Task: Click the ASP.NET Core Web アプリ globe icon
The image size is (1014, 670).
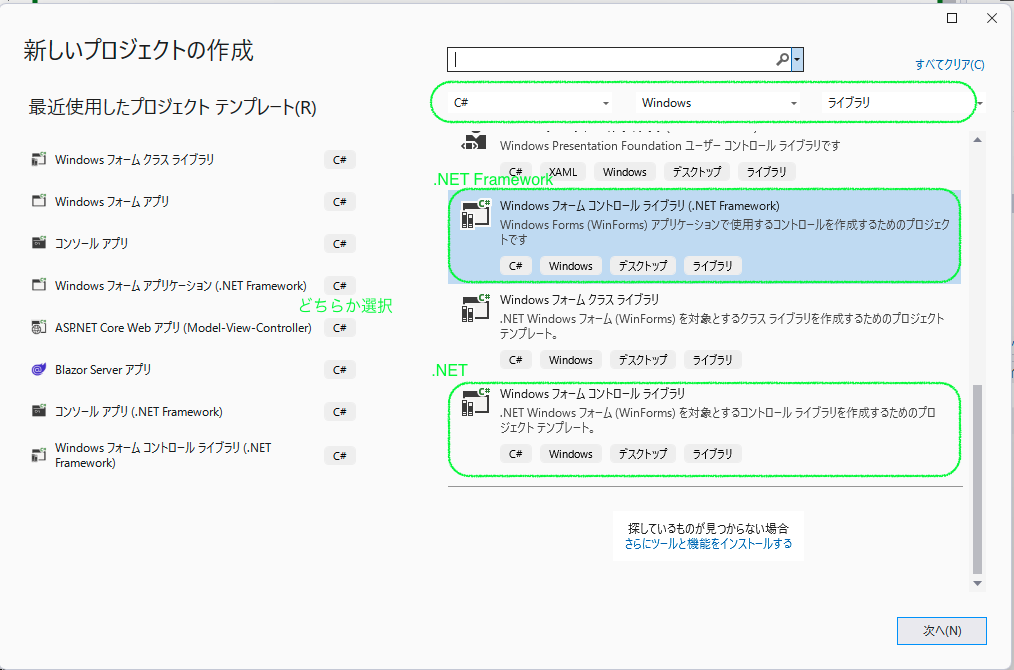Action: pos(39,327)
